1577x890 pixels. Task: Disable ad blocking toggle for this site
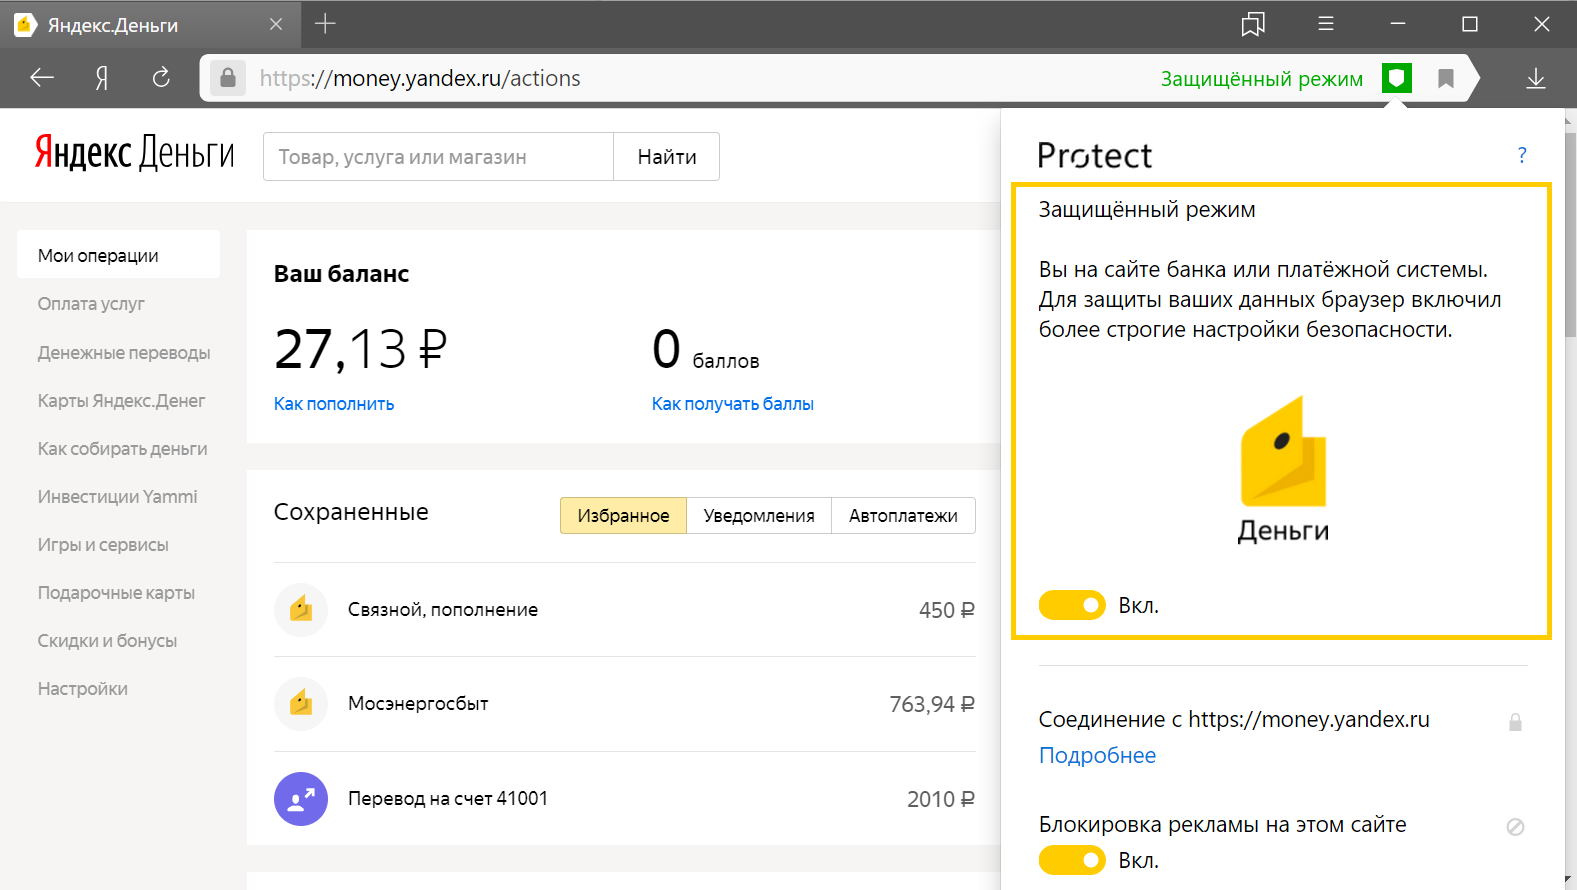coord(1072,860)
